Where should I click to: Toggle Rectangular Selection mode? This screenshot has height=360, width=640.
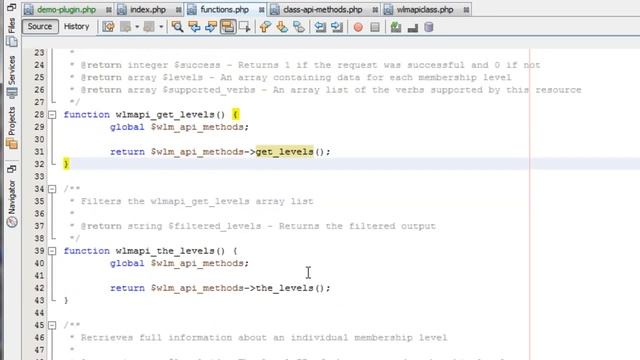click(x=244, y=27)
